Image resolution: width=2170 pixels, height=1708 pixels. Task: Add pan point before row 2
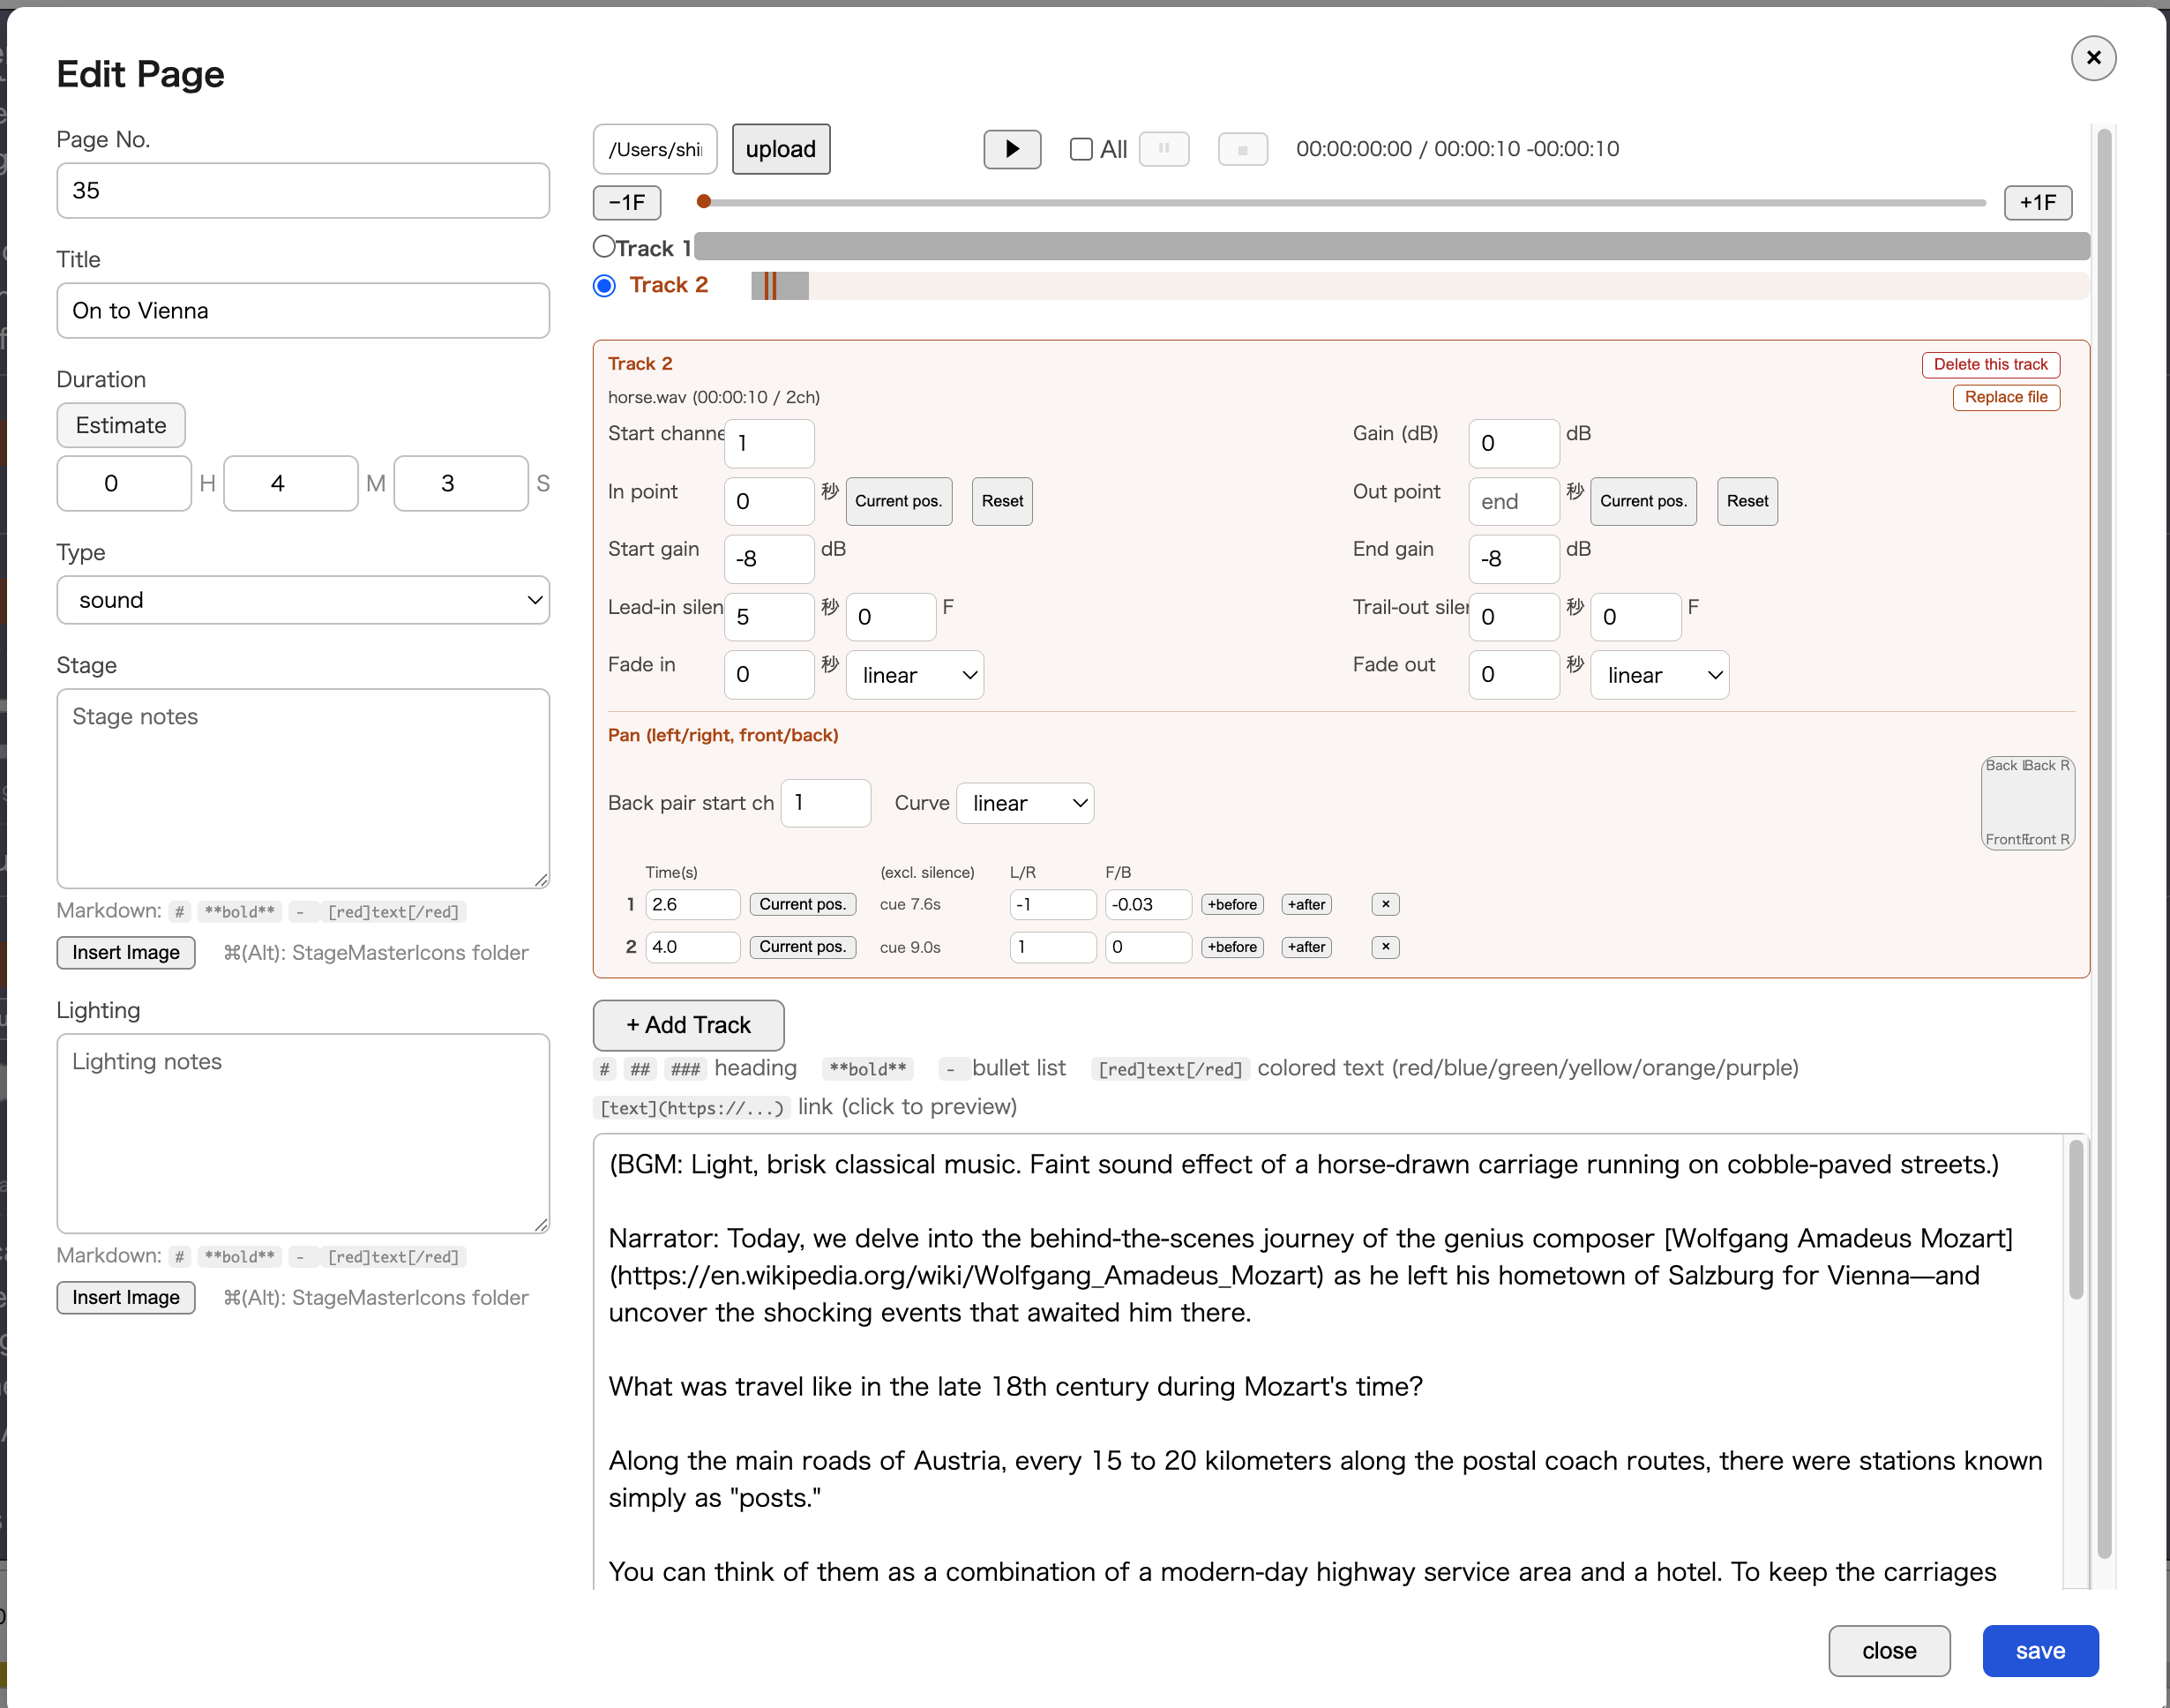(x=1232, y=947)
